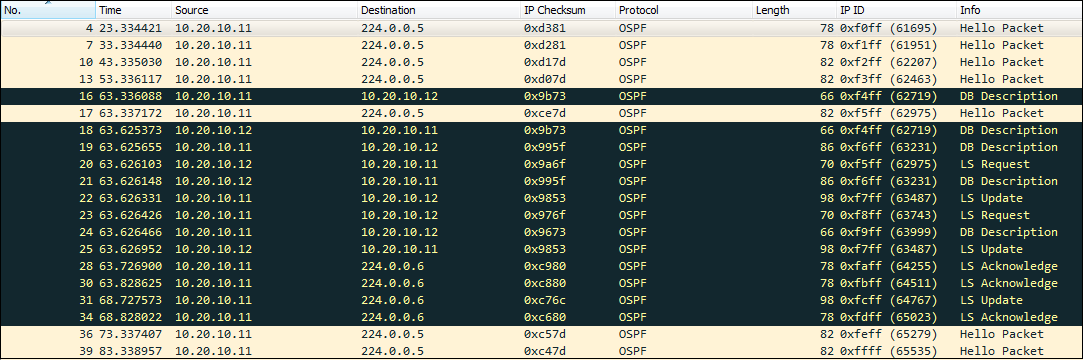Viewport: 1083px width, 360px height.
Task: Select the packet at time 73.337407
Action: pyautogui.click(x=542, y=334)
